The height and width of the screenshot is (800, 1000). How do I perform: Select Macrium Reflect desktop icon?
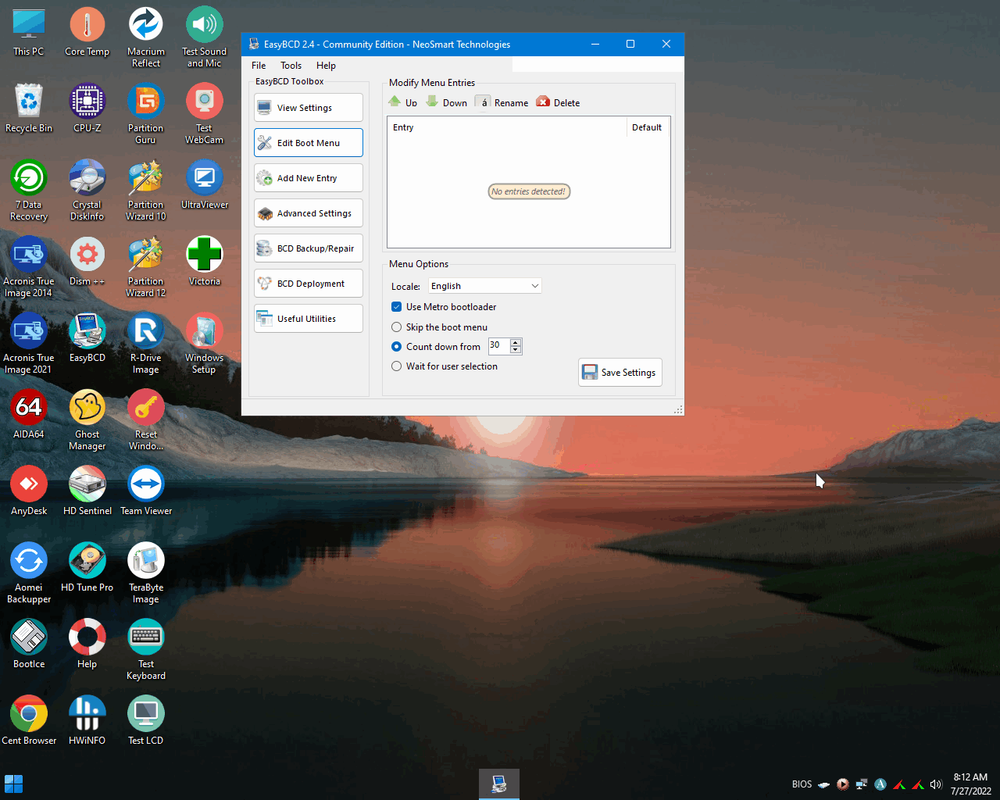146,38
